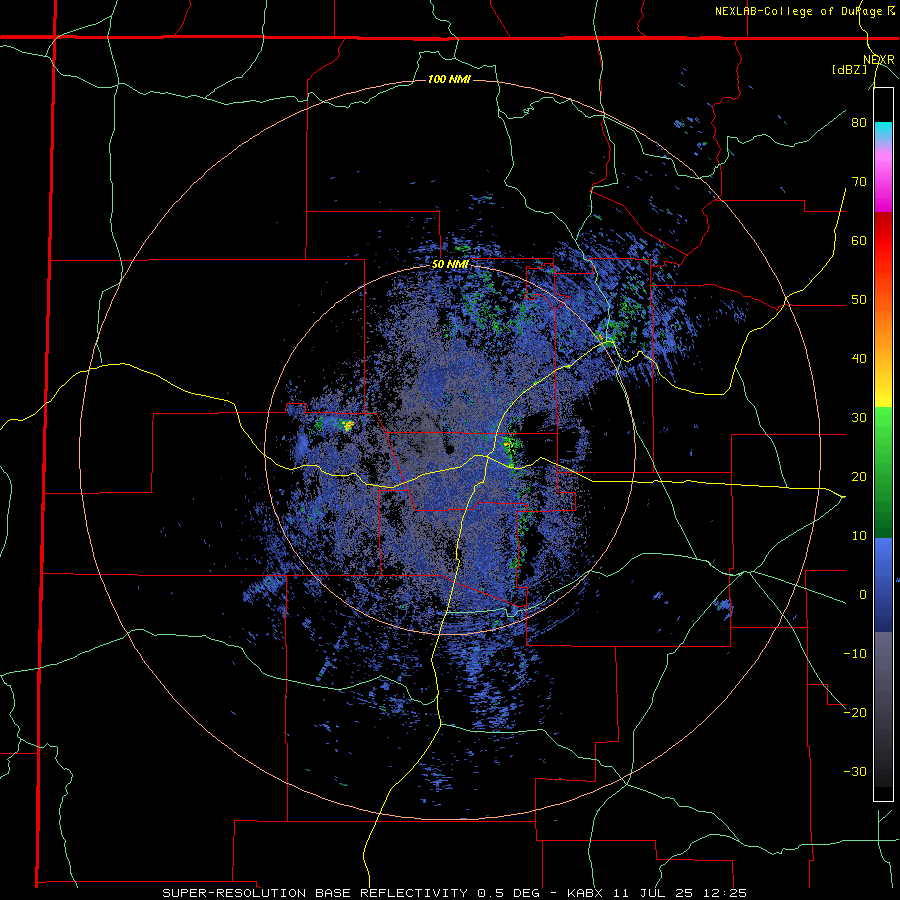The image size is (900, 900).
Task: Click the -30 dBZ legend value
Action: [x=855, y=771]
